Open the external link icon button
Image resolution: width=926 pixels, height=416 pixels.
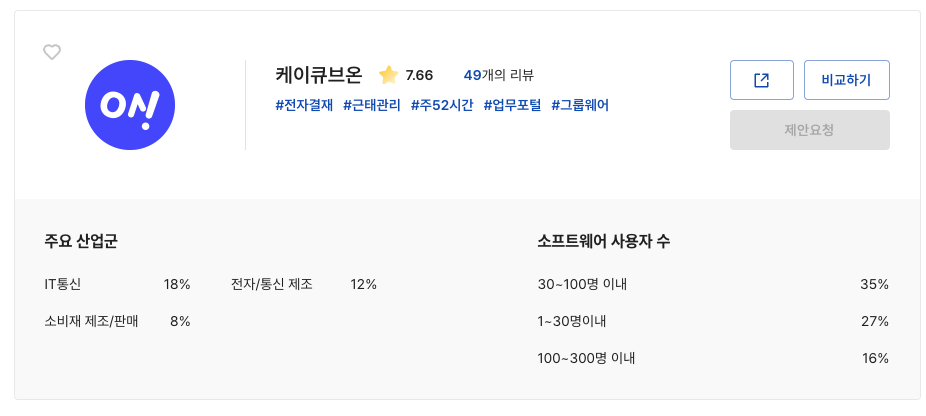[x=761, y=80]
